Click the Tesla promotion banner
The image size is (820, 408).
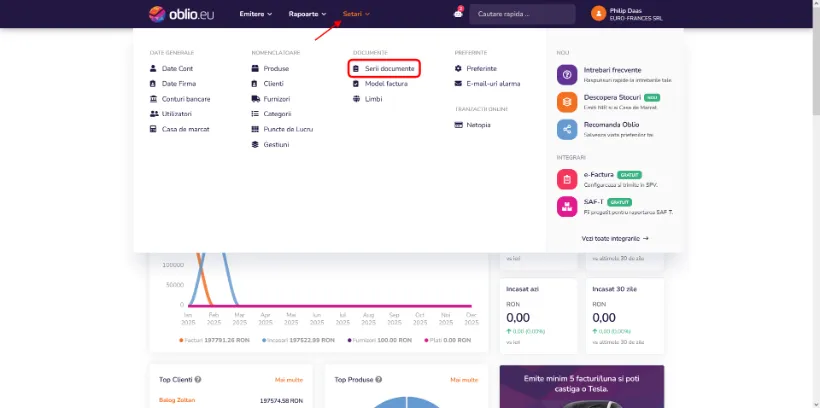(582, 387)
